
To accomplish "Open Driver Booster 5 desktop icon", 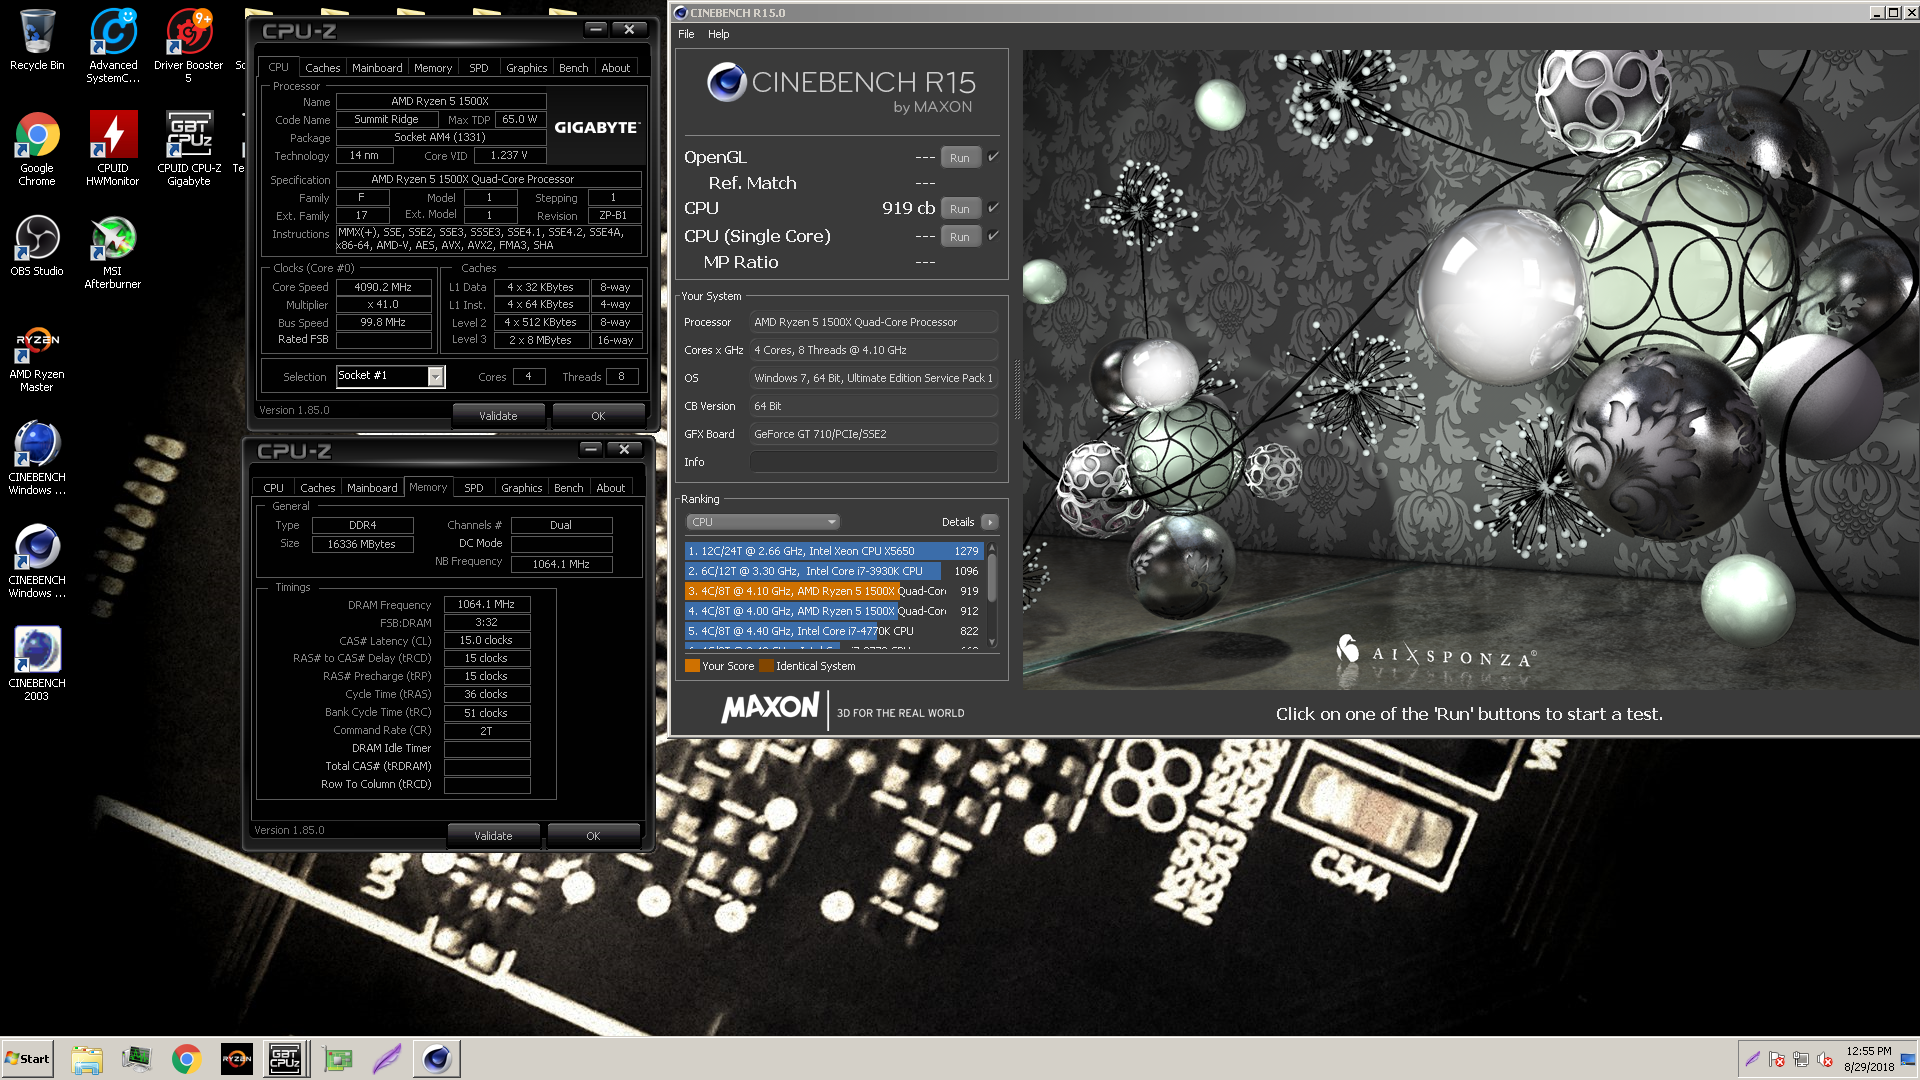I will pos(188,45).
